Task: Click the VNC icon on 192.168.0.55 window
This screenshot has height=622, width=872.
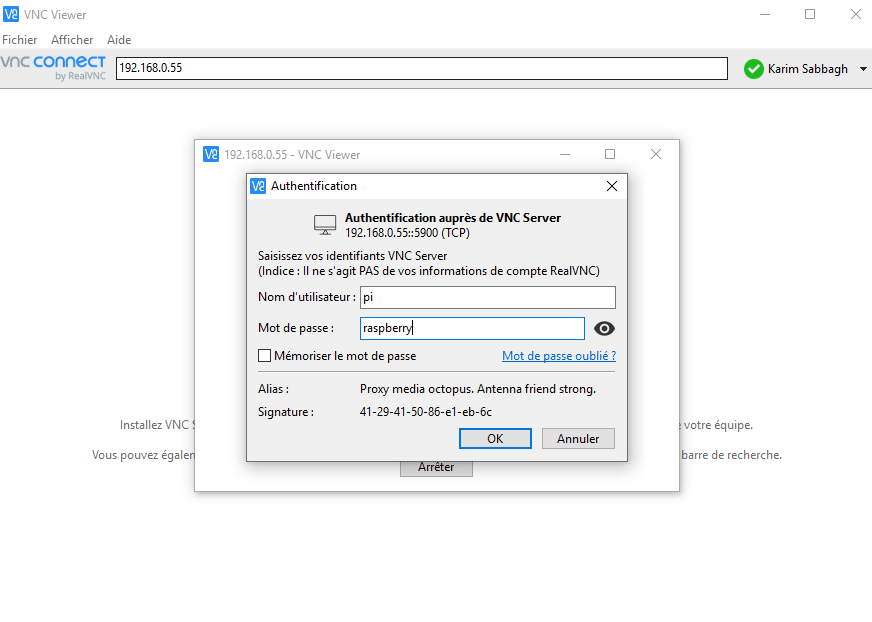Action: tap(211, 154)
